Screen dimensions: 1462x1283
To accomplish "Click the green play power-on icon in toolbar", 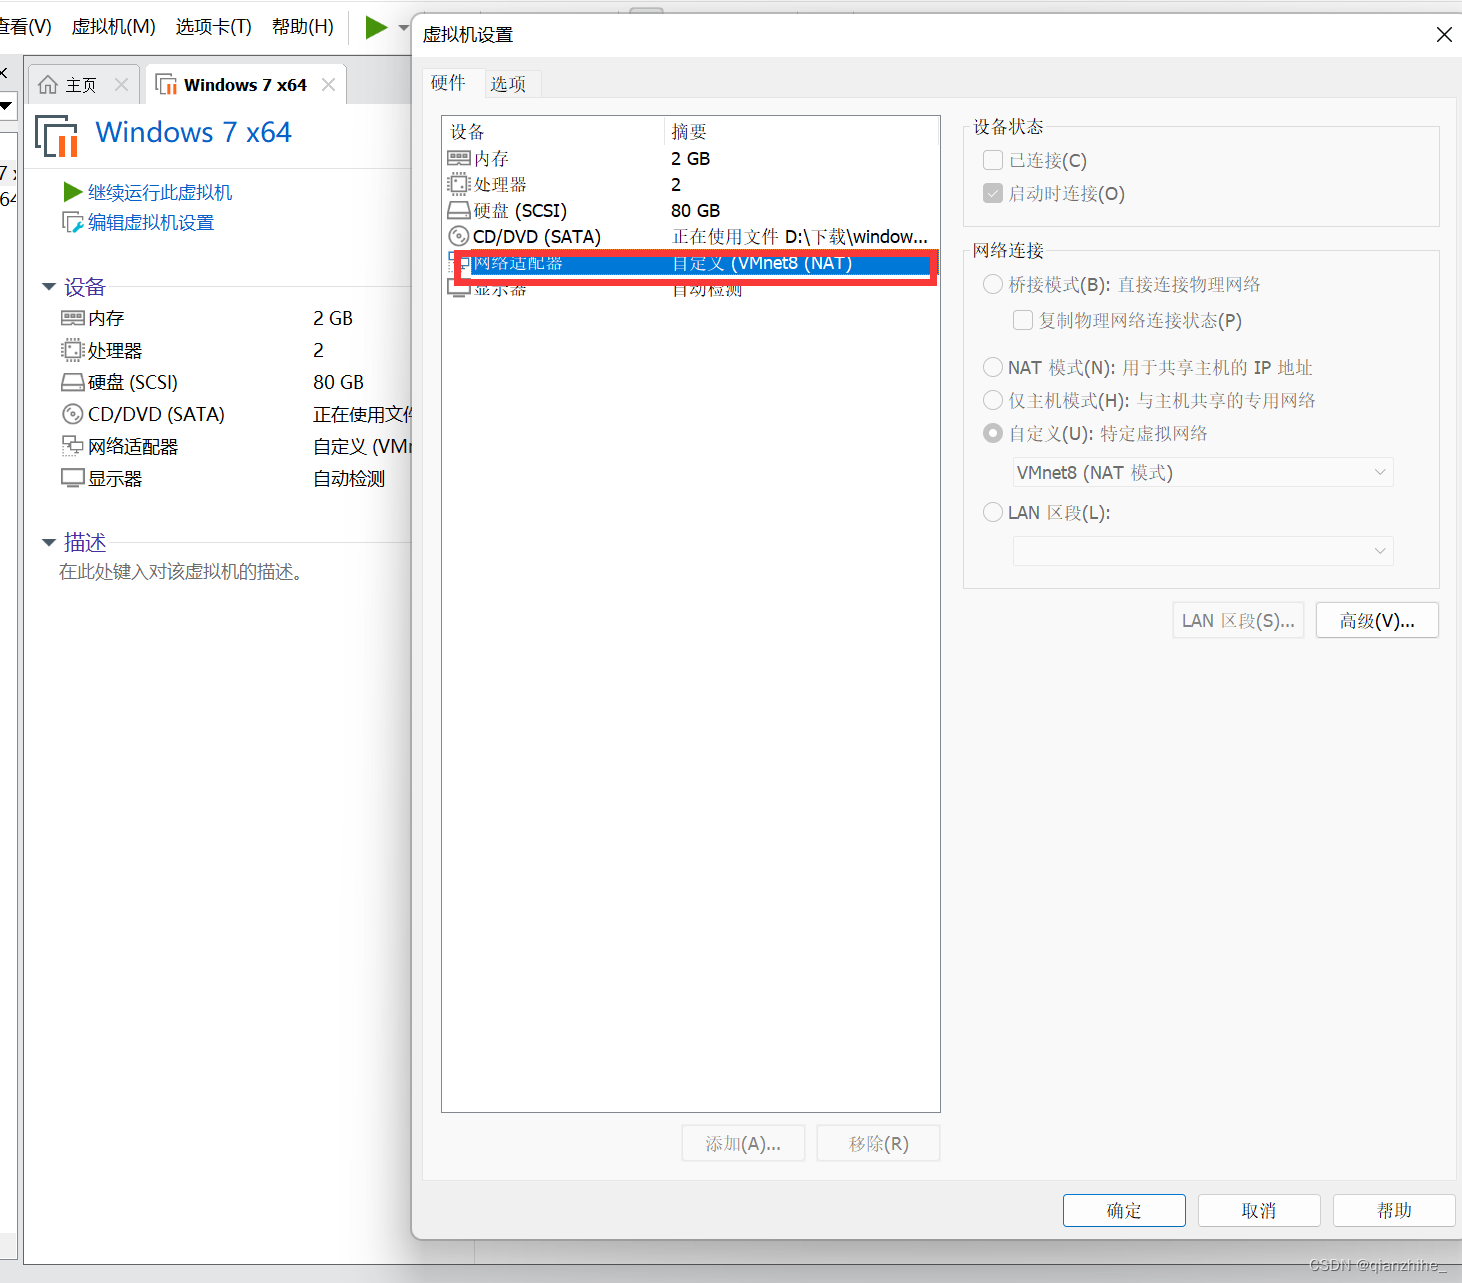I will [x=376, y=27].
